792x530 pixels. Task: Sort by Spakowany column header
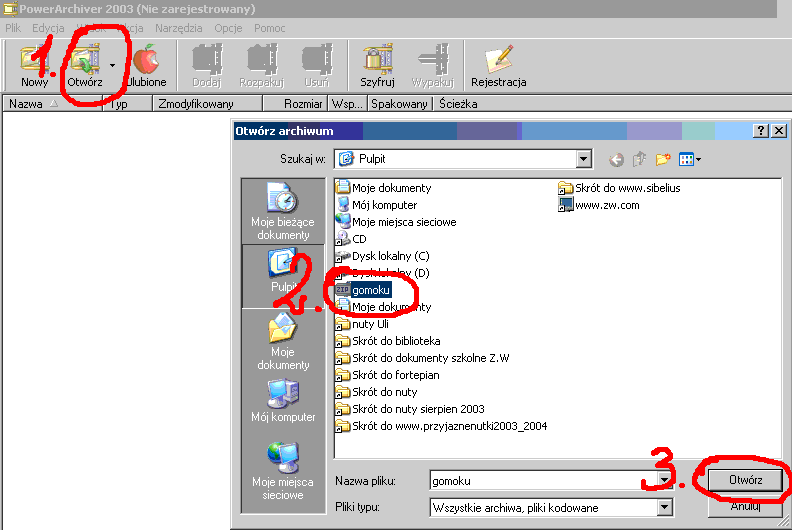pos(400,104)
